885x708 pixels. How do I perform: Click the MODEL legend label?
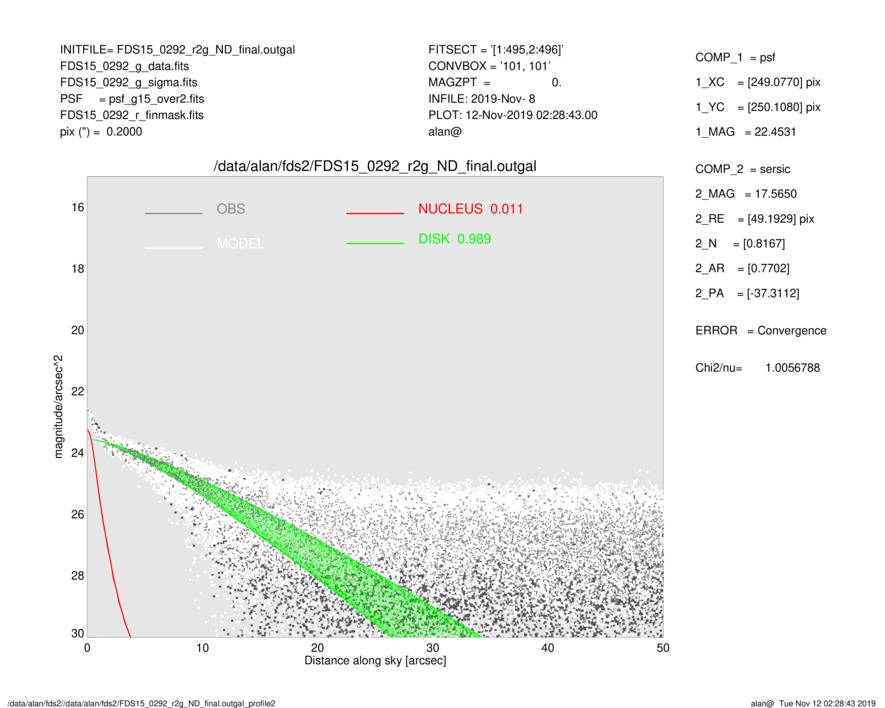coord(240,244)
